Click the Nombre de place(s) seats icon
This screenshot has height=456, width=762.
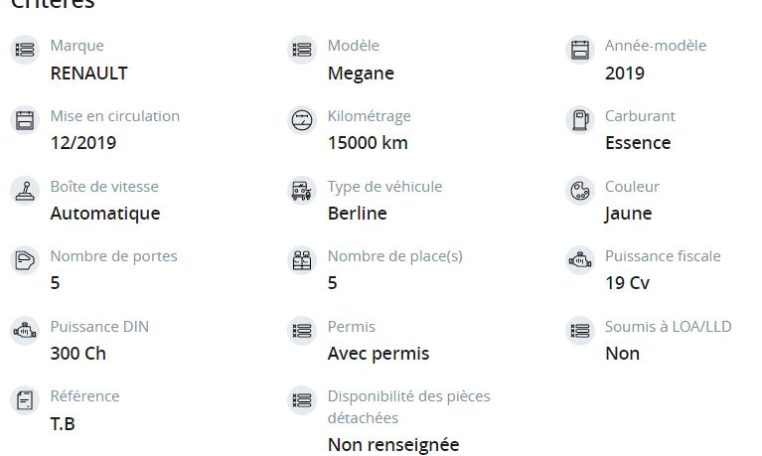tap(302, 260)
